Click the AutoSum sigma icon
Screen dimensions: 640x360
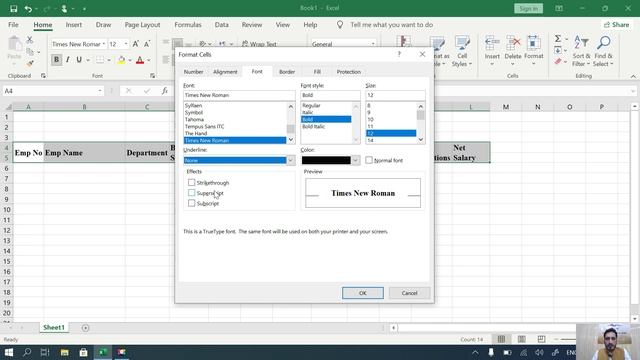558,39
